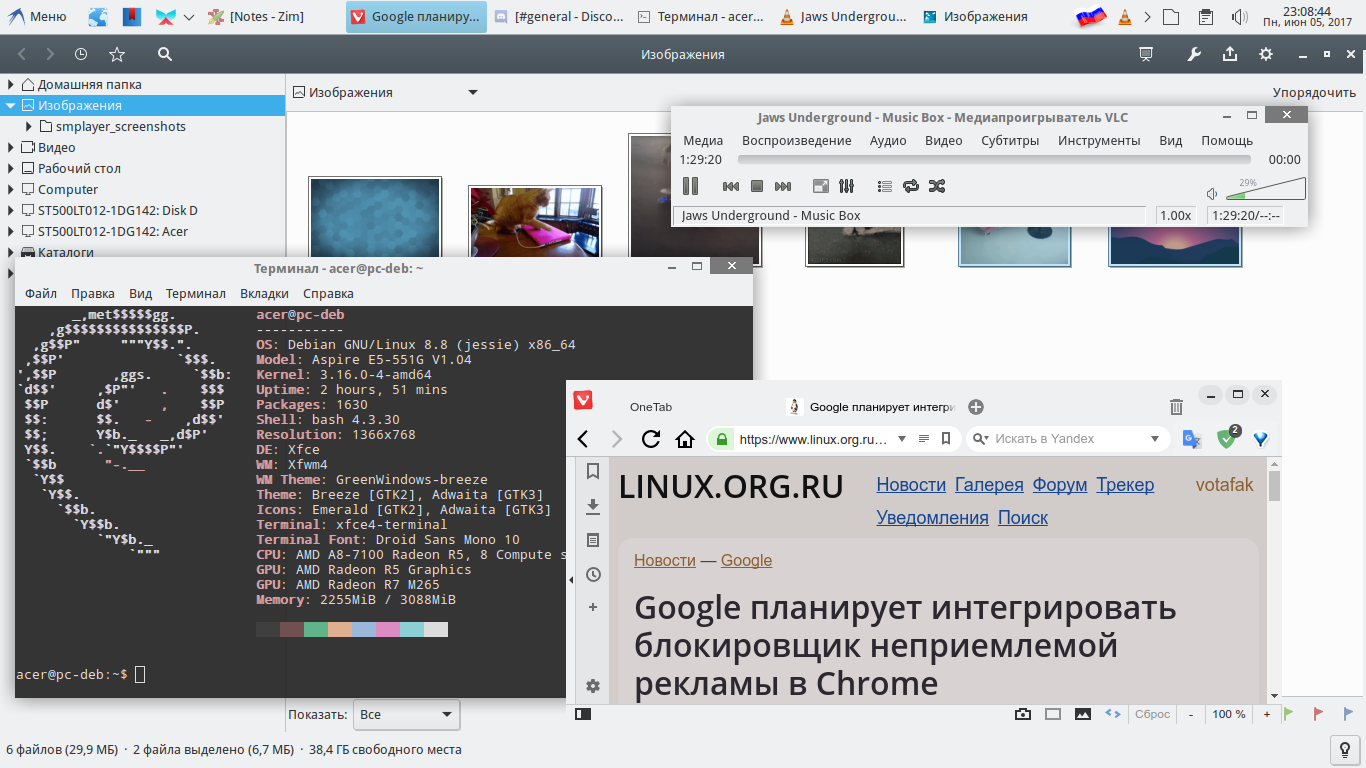Open terminal Вкладки menu
Viewport: 1366px width, 768px height.
coord(264,293)
